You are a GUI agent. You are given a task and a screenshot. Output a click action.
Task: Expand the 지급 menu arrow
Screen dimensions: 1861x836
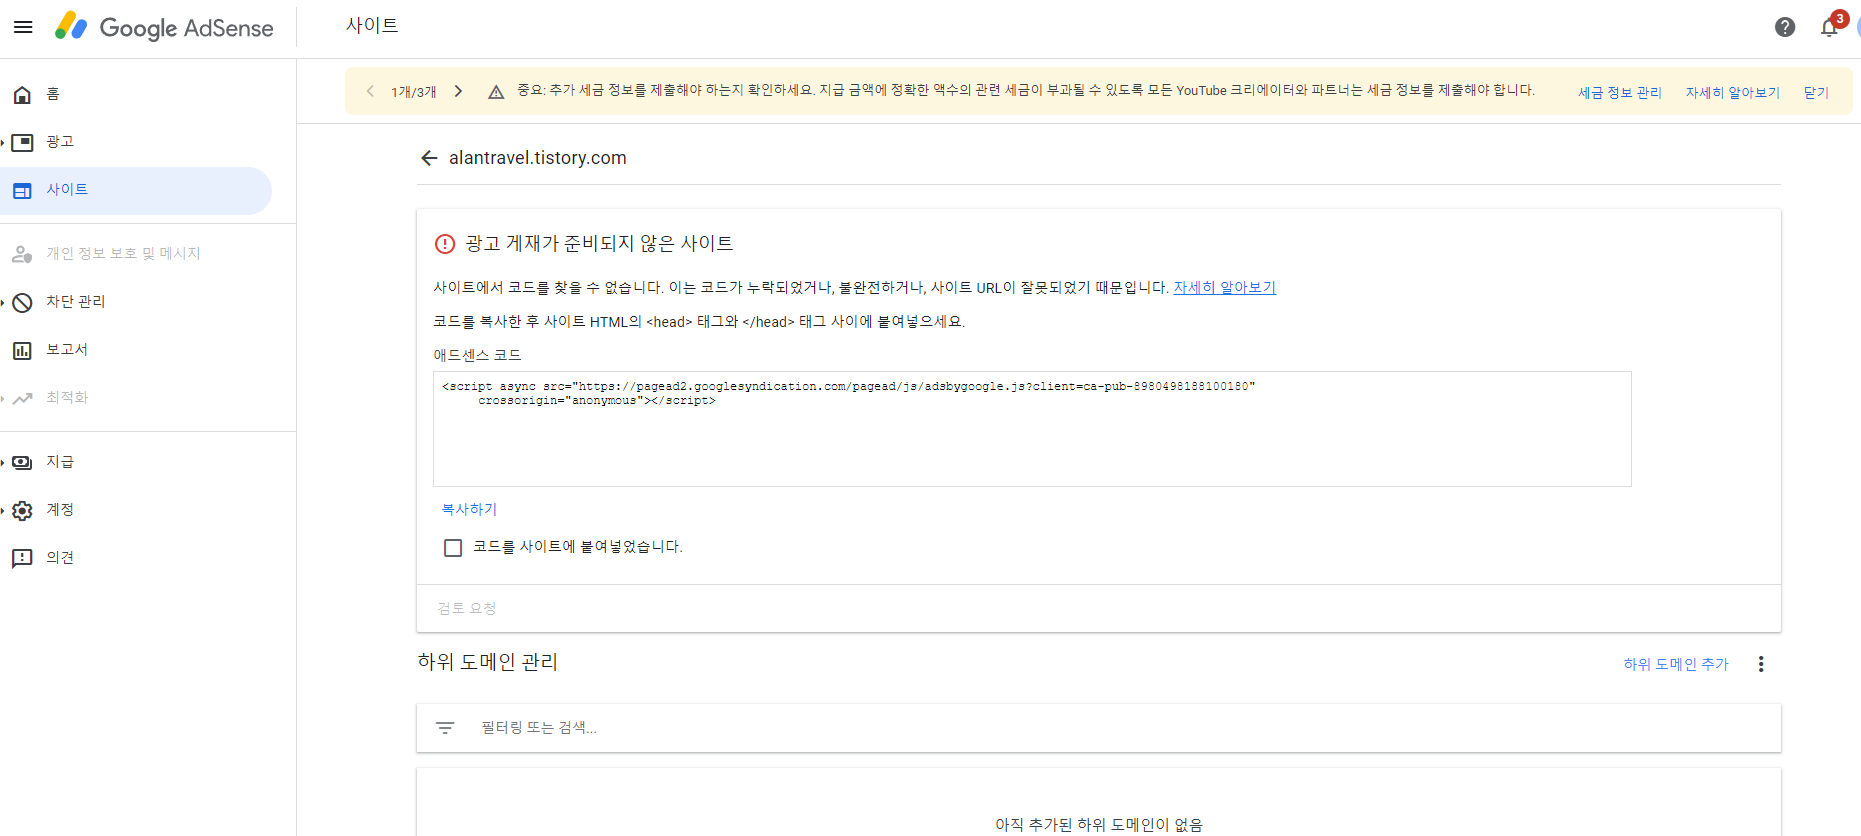pos(3,463)
